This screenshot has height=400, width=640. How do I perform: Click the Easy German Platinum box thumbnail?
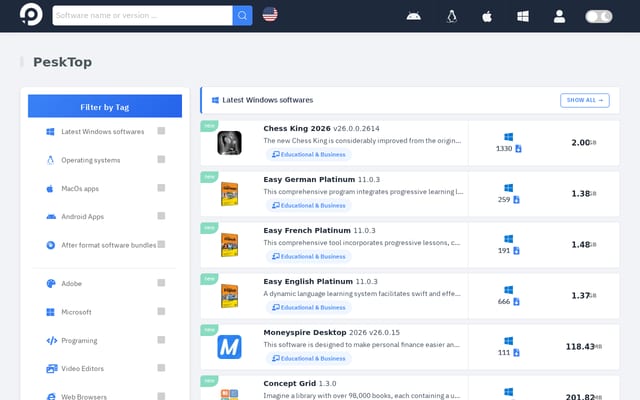click(x=229, y=194)
